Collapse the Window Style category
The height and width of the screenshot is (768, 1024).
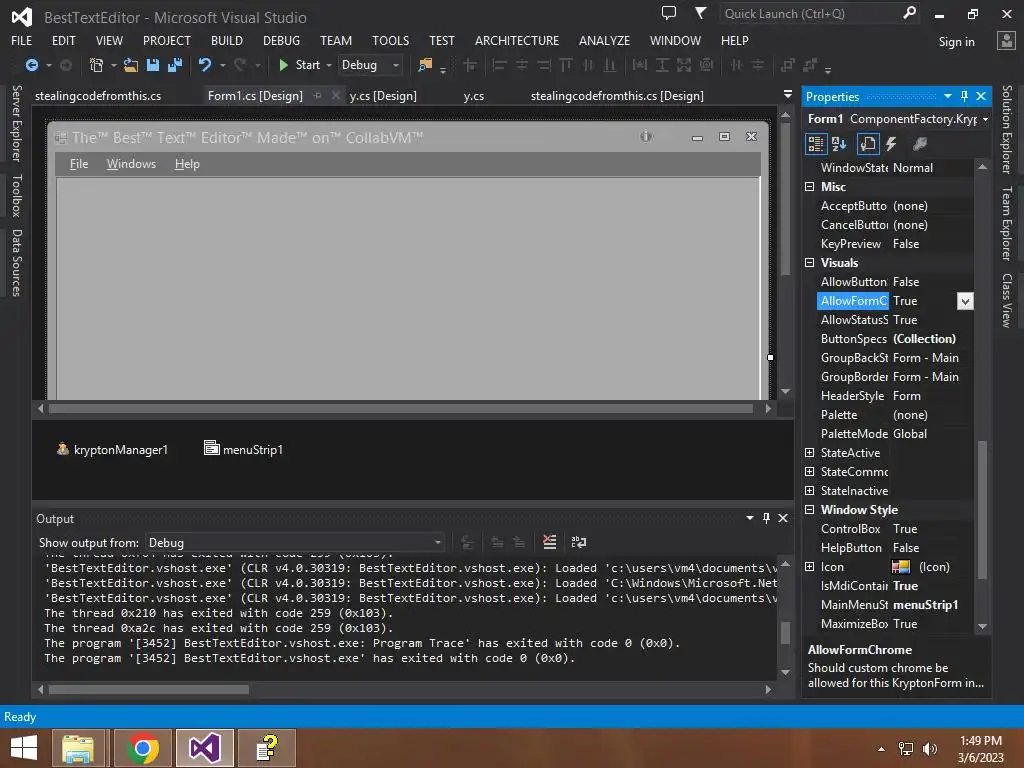(810, 509)
